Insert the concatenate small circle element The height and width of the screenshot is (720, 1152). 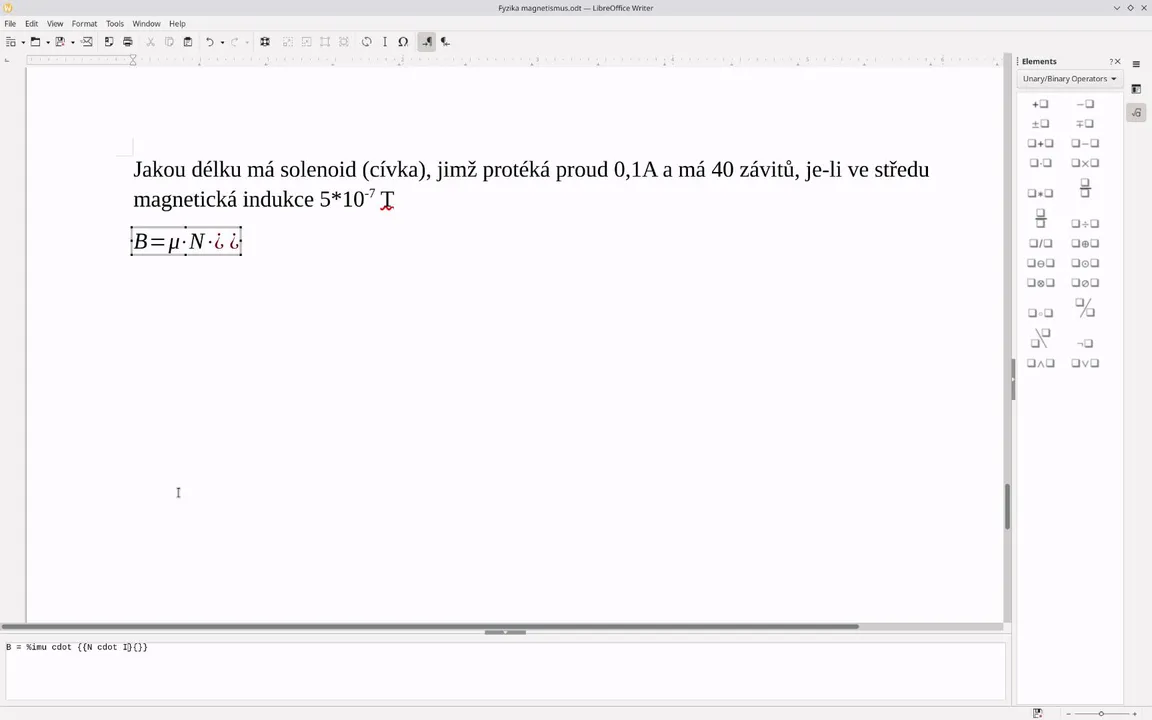pos(1040,313)
